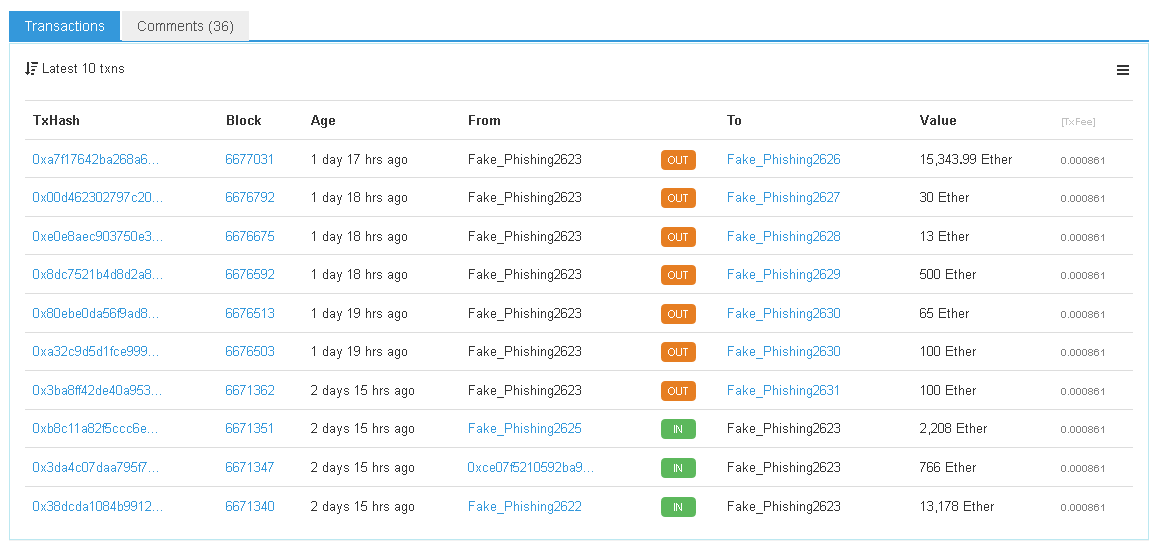Open sender address Fake_Phishing2622

pyautogui.click(x=524, y=507)
